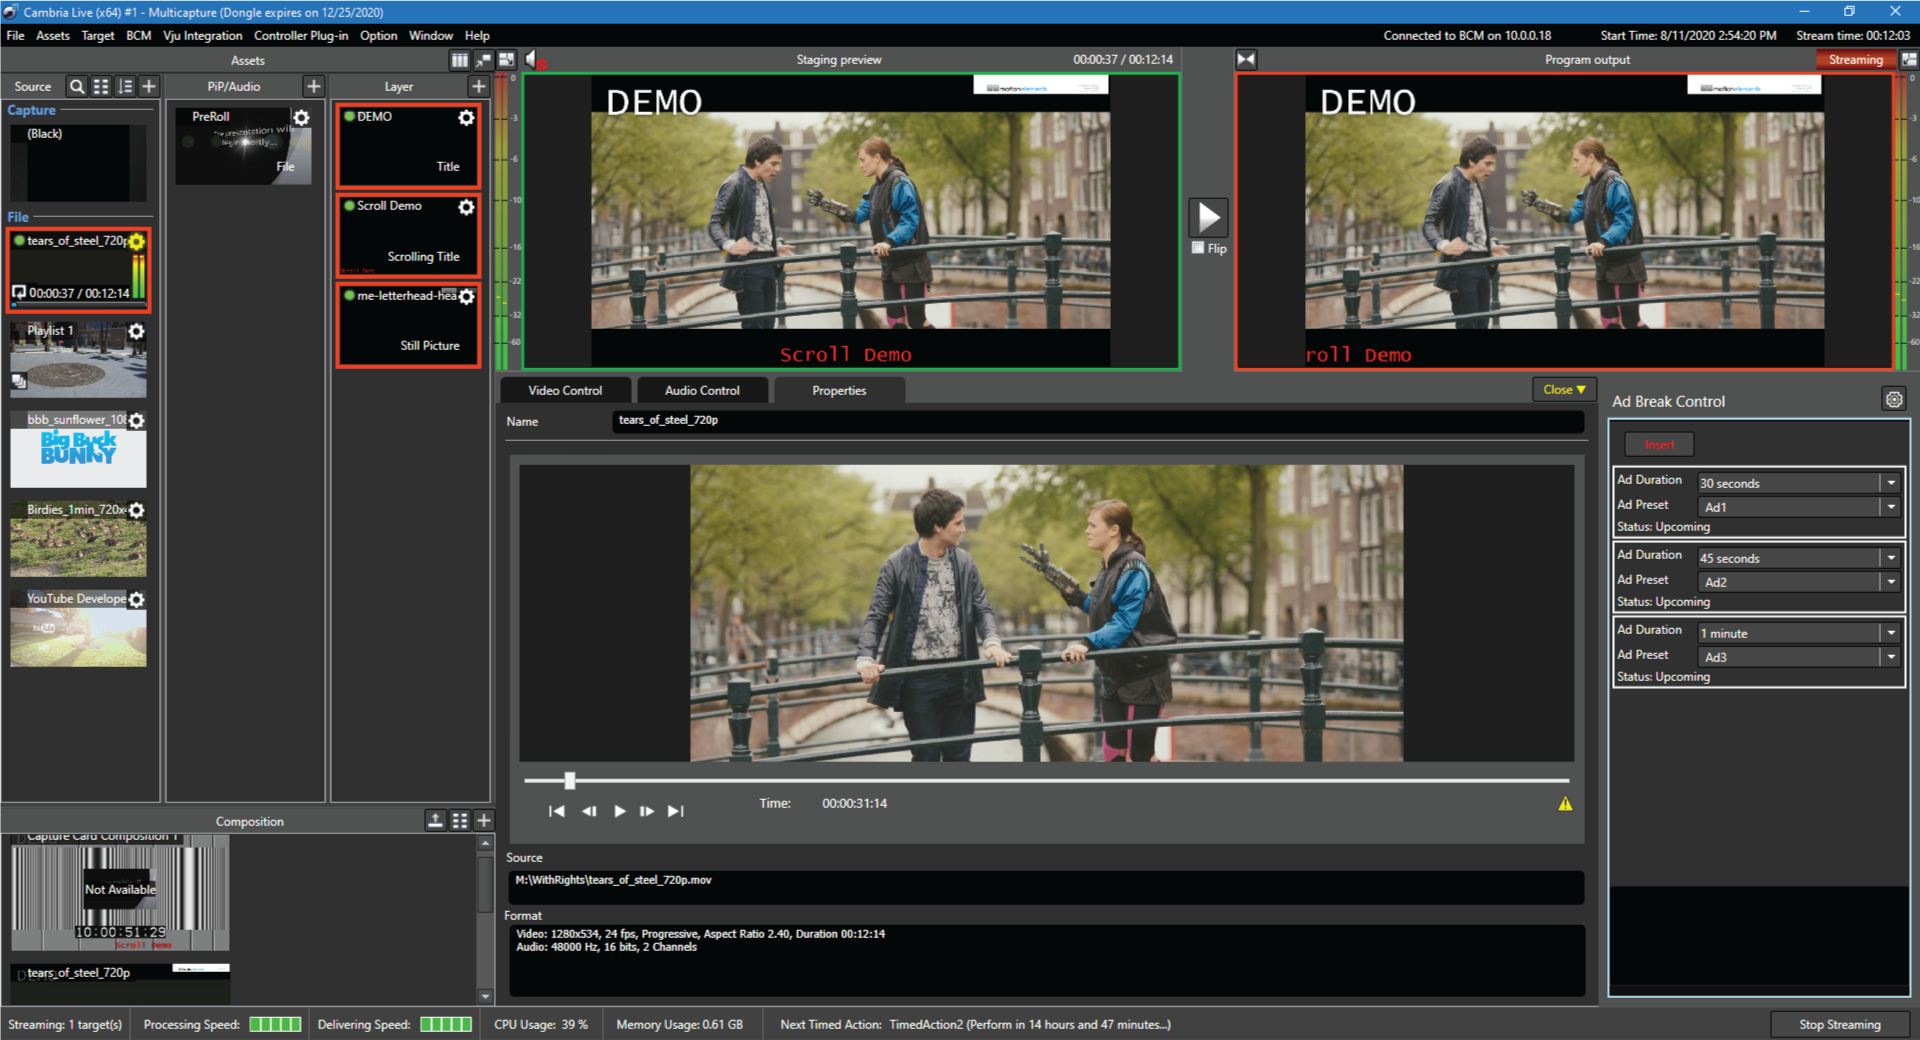Open the Assets menu
Image resolution: width=1920 pixels, height=1040 pixels.
53,35
